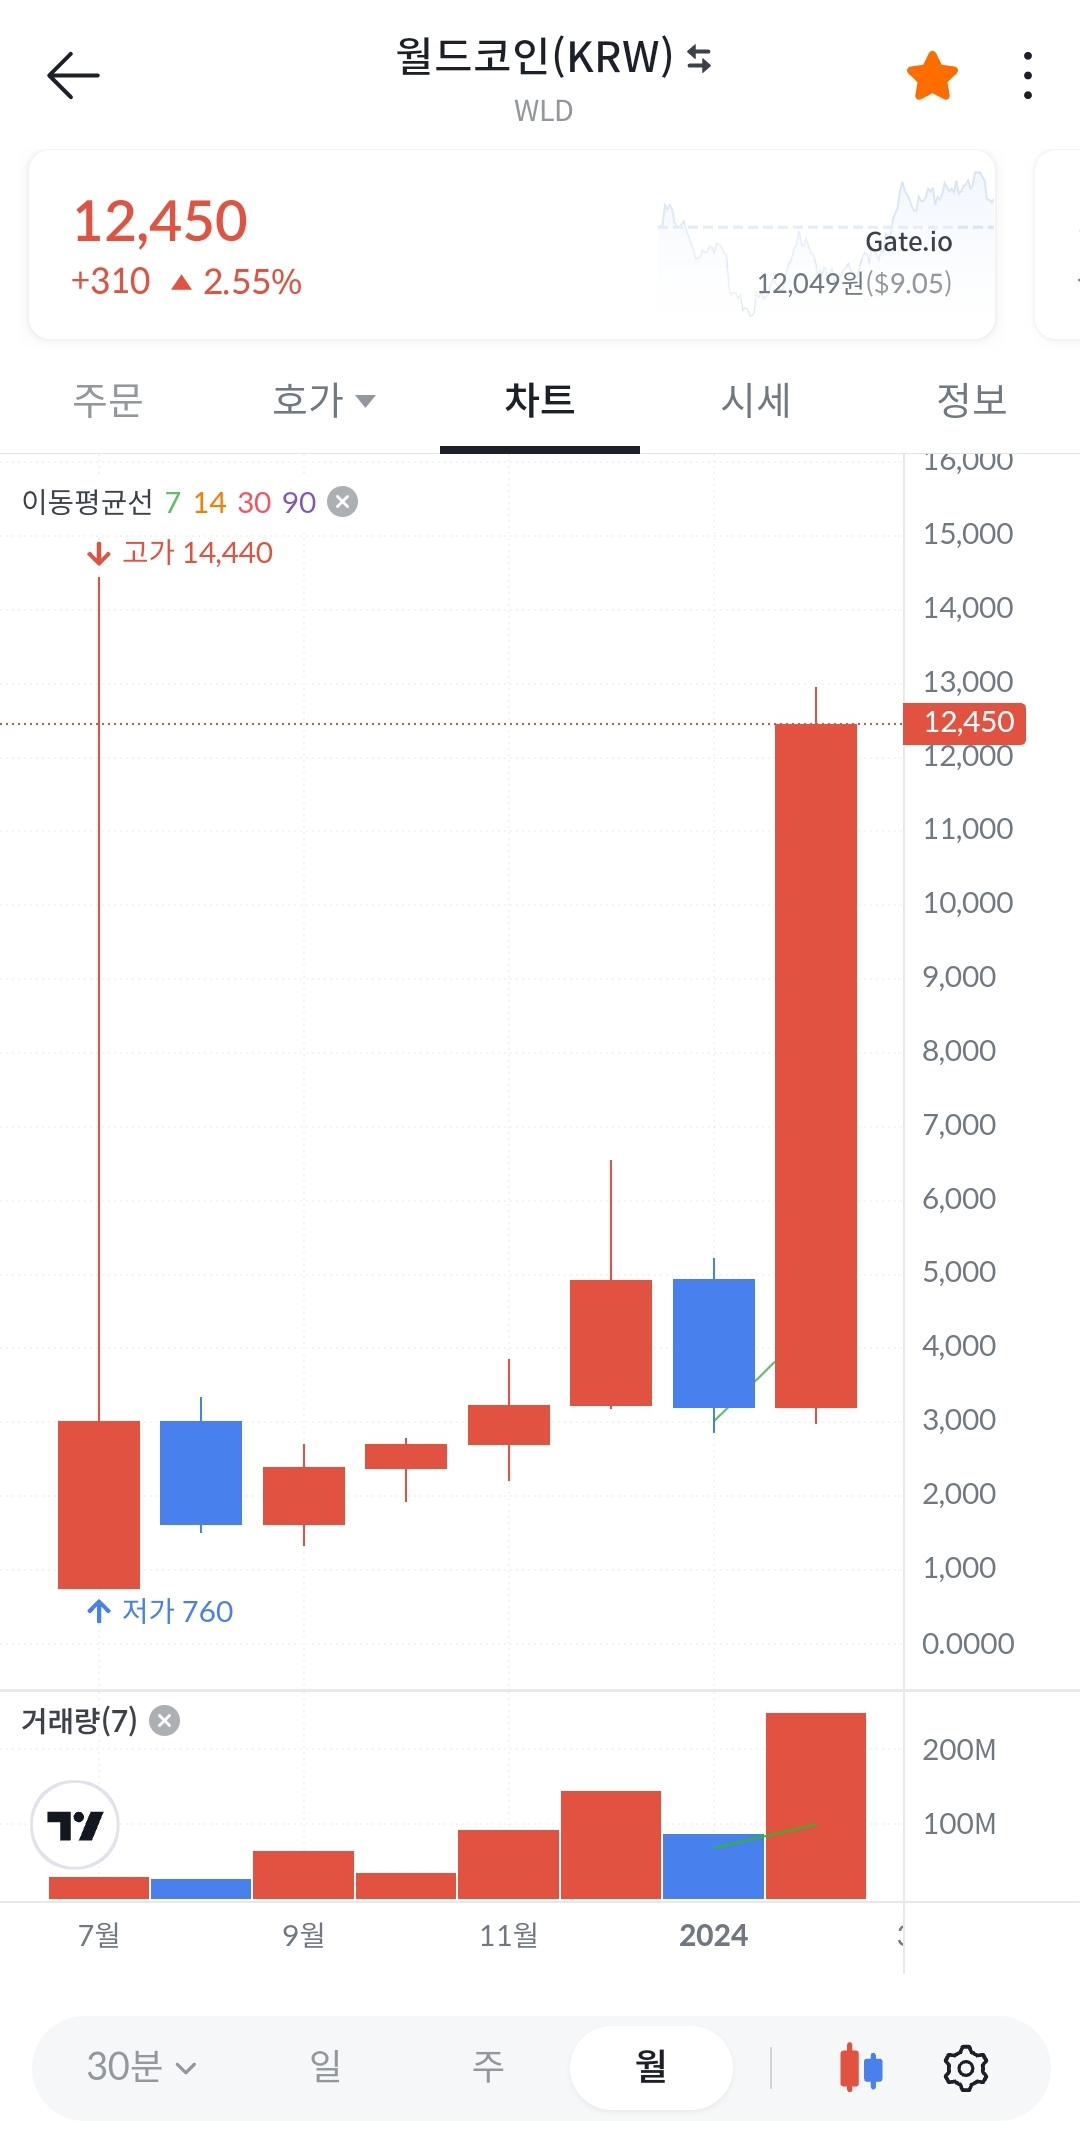Toggle the orange favorite star
The width and height of the screenshot is (1080, 2142).
[932, 76]
